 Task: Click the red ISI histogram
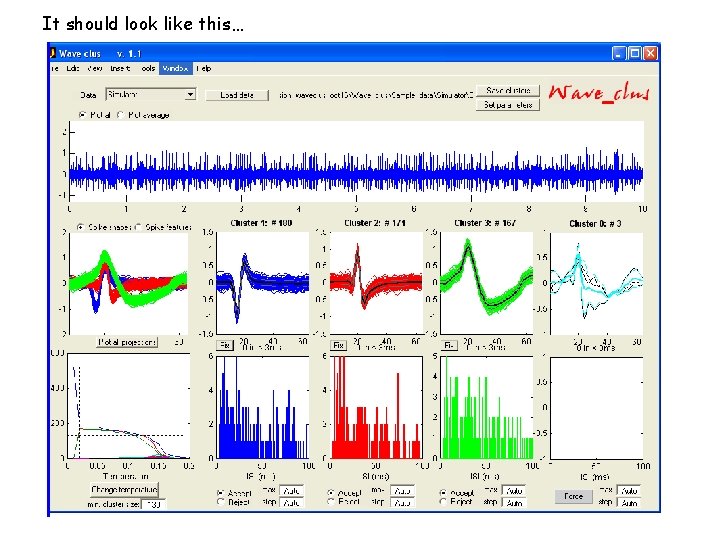tap(376, 408)
